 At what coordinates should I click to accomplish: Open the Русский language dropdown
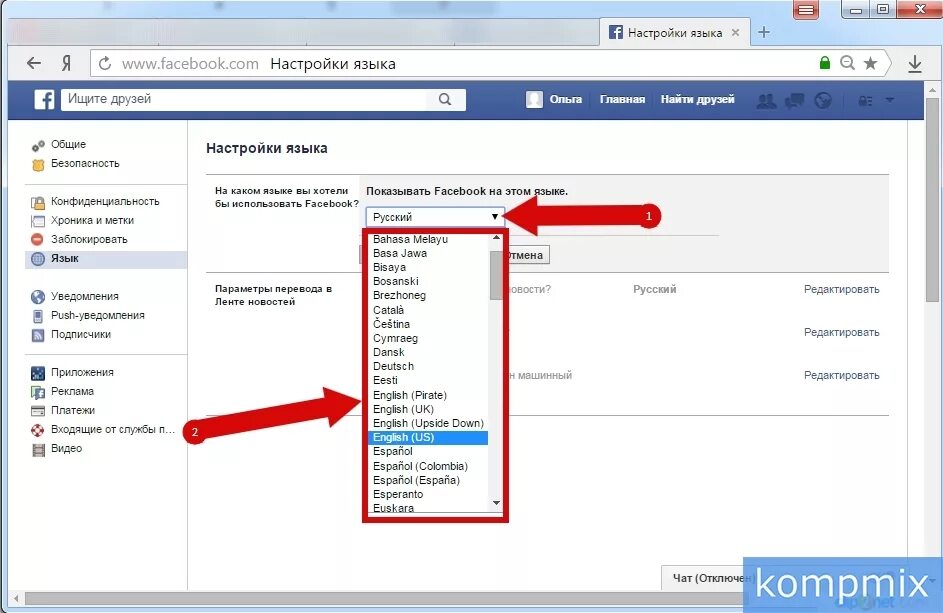click(435, 217)
